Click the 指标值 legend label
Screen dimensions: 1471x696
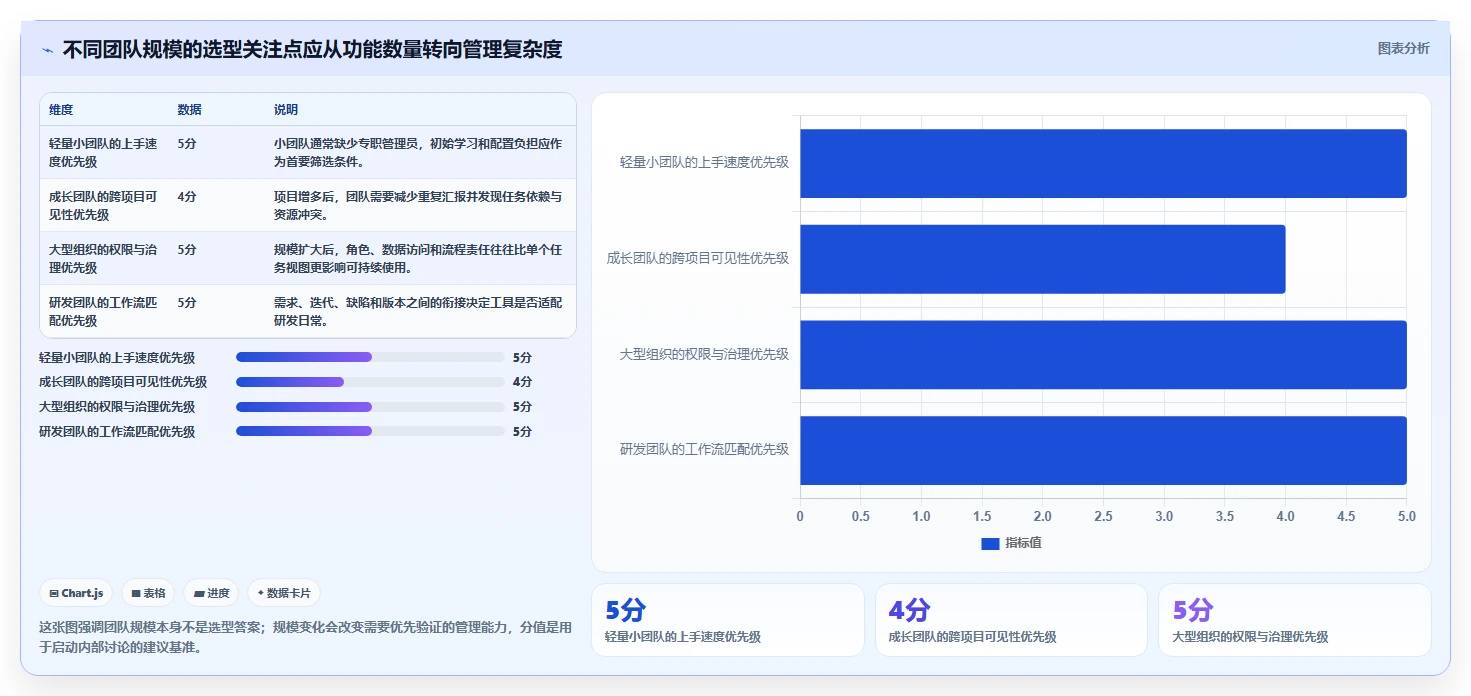point(1023,543)
